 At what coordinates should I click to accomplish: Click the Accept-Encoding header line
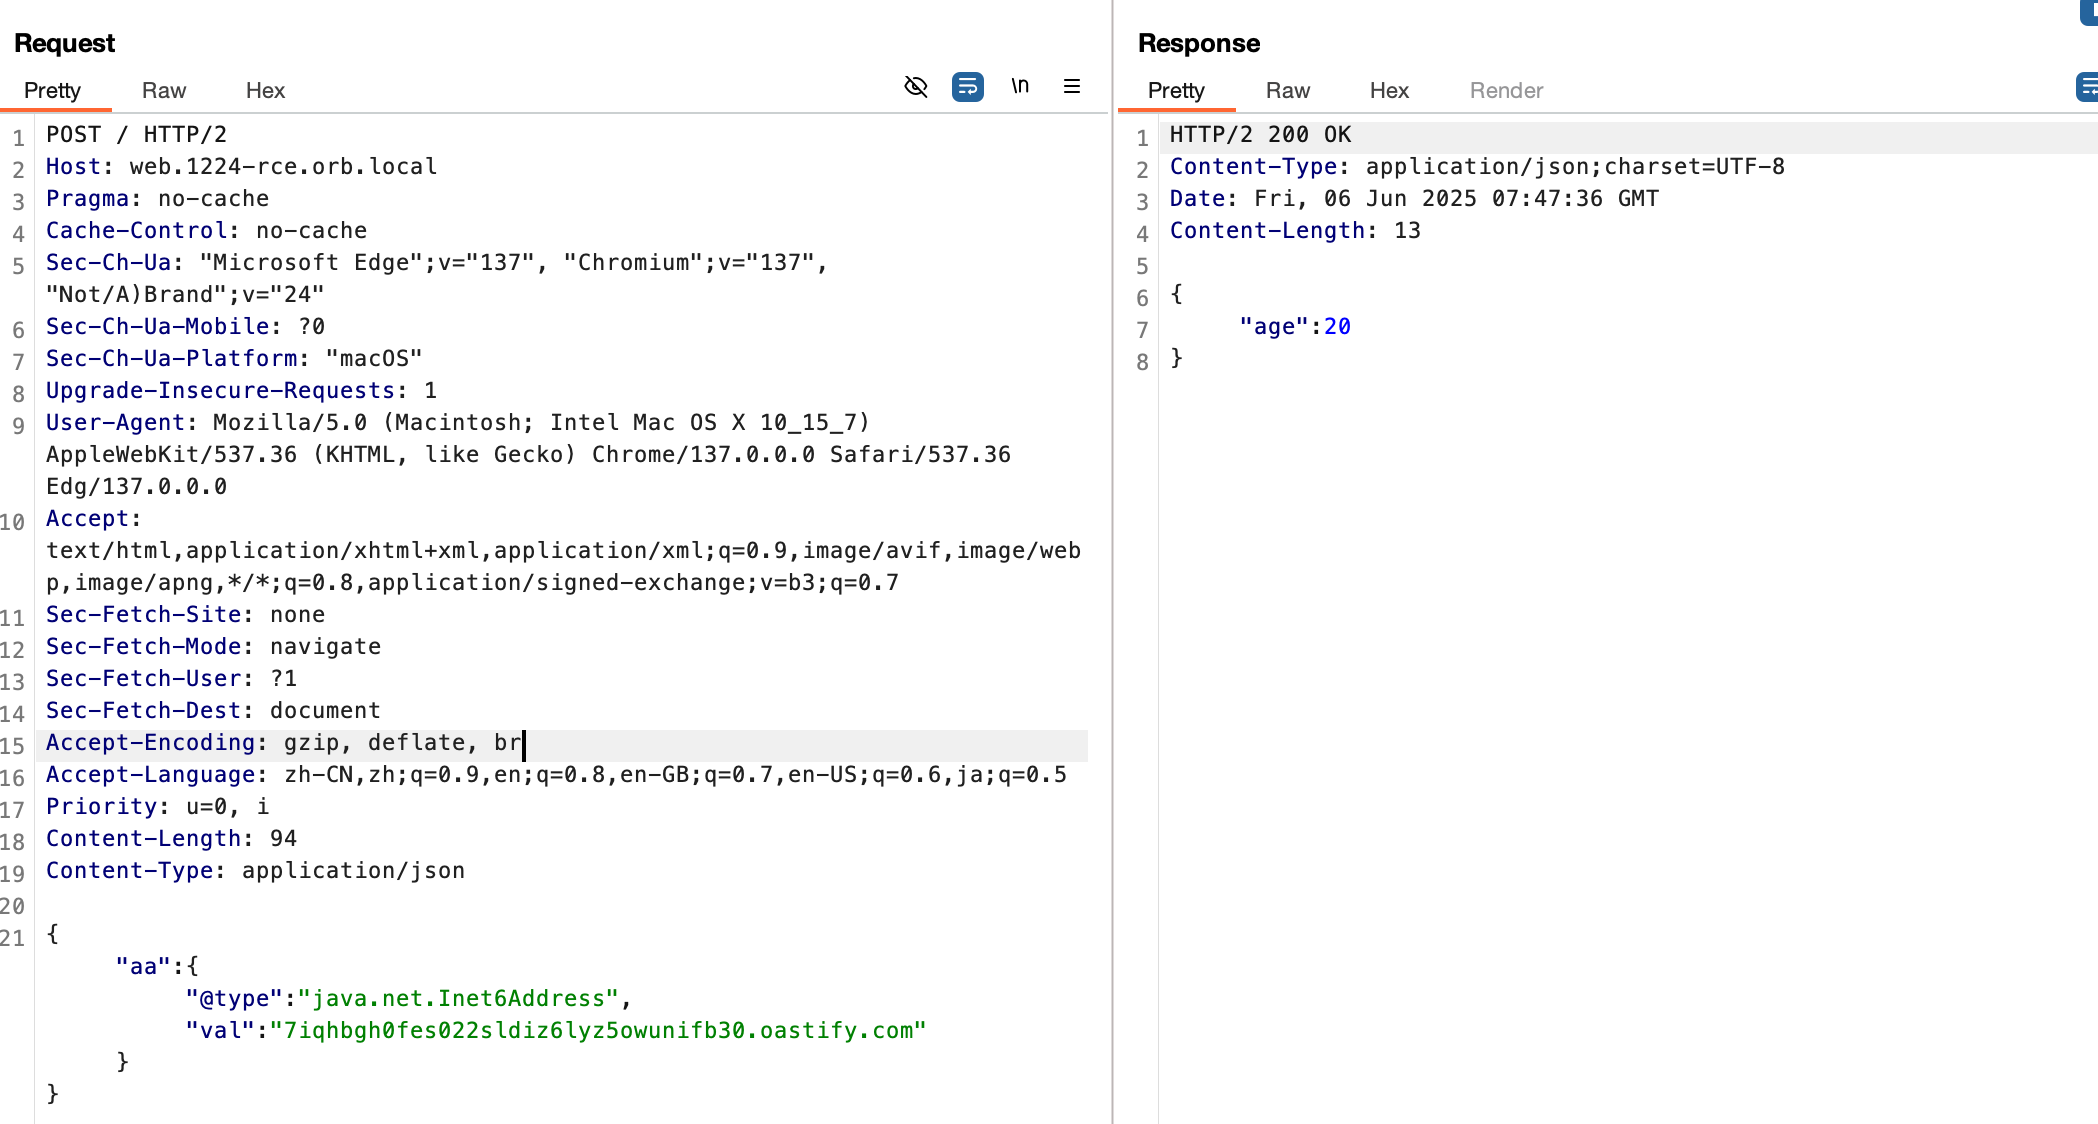pos(284,743)
